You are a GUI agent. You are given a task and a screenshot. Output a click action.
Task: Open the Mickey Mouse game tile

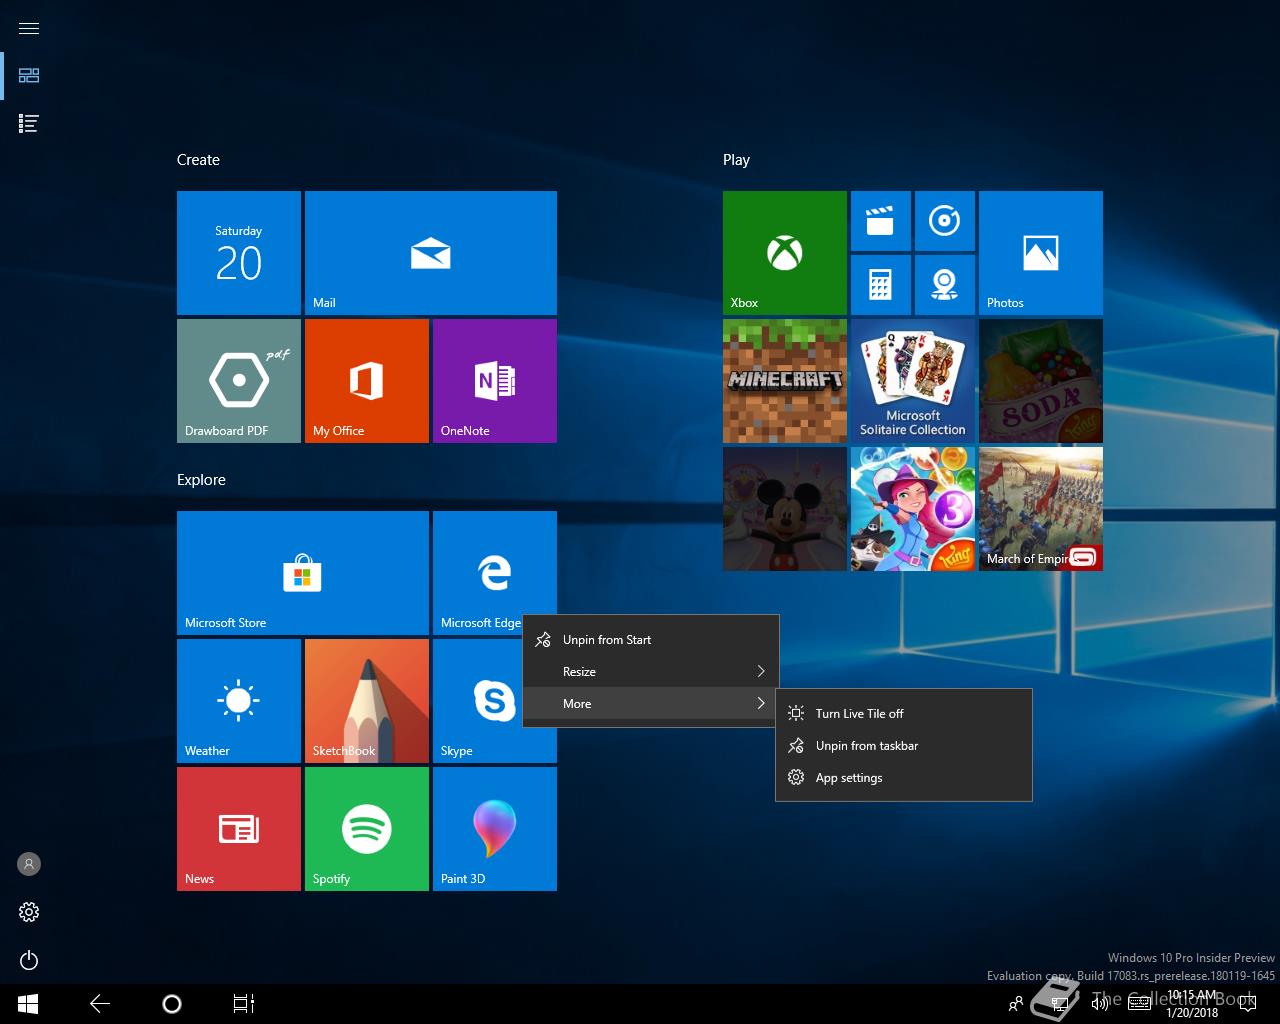click(x=785, y=509)
